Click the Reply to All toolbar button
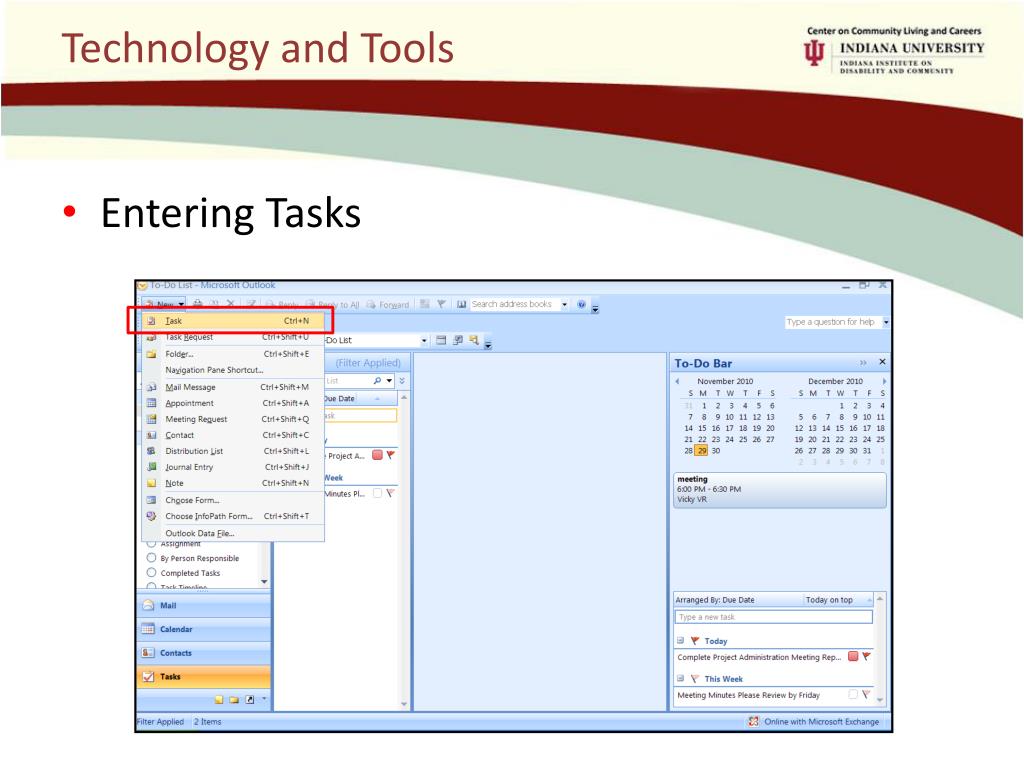 coord(332,304)
